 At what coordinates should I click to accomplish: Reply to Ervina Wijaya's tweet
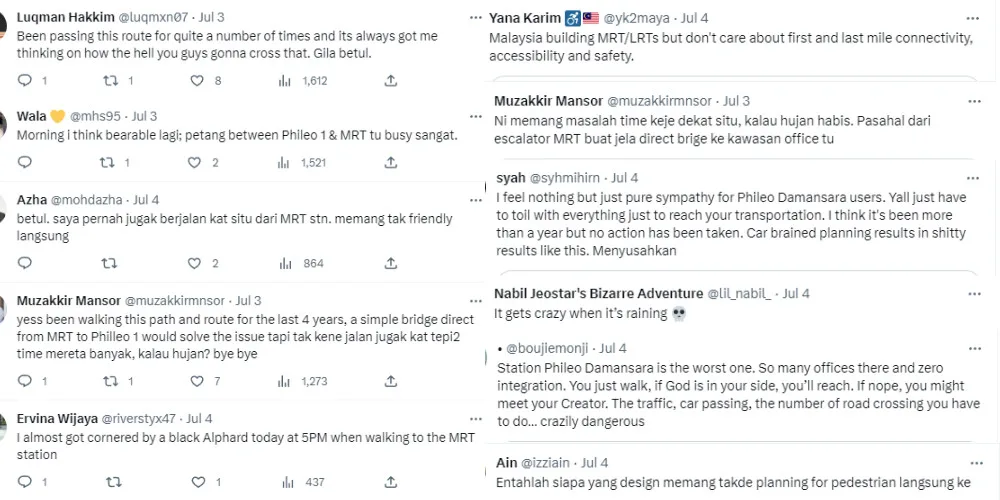tap(25, 482)
